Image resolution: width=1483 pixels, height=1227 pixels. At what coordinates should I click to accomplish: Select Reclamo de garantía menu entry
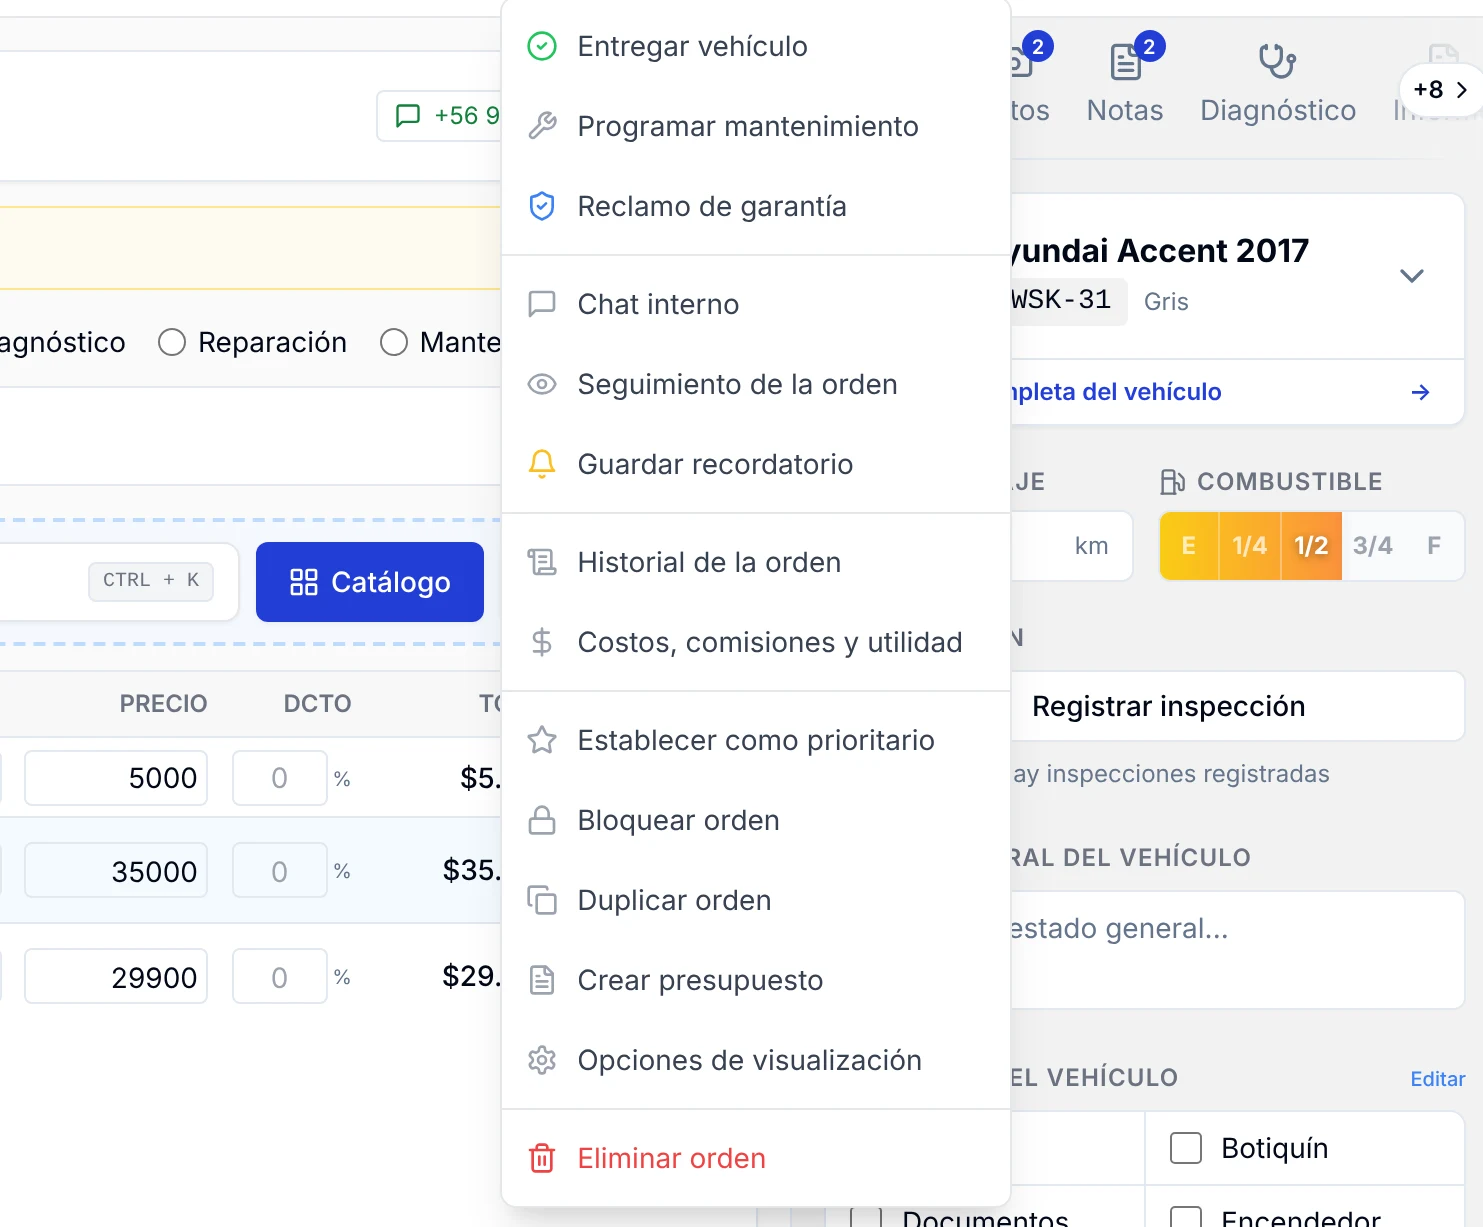[755, 206]
